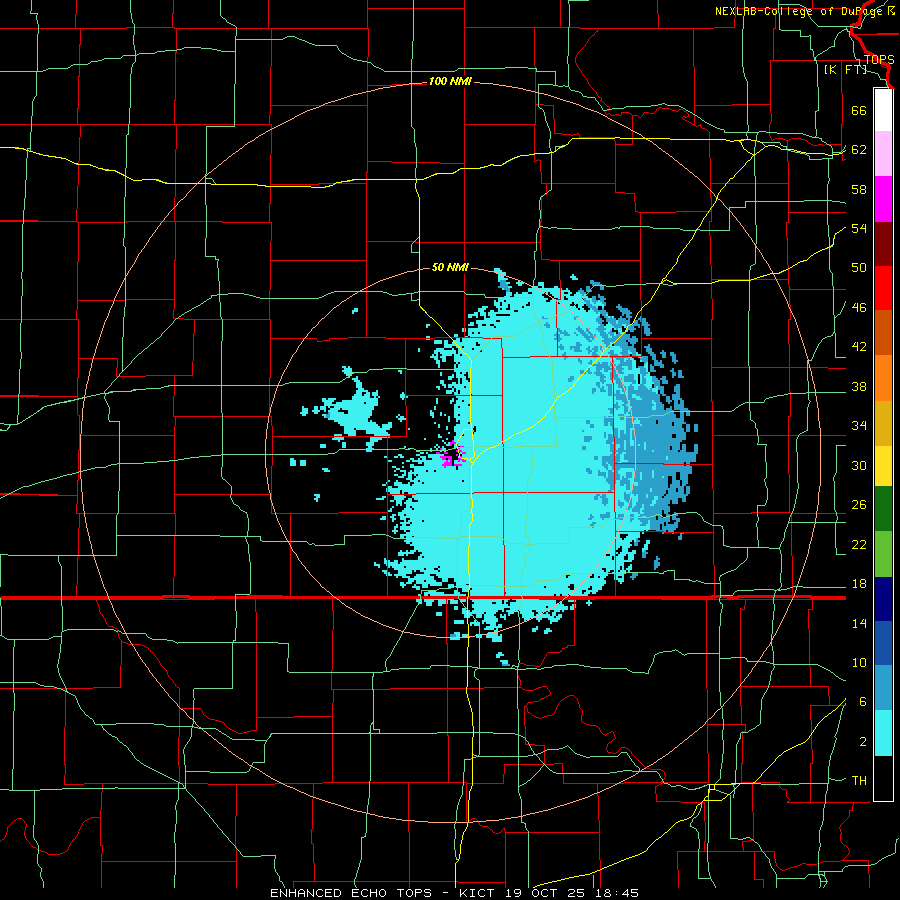
Task: Click the "46" legend value
Action: 859,308
